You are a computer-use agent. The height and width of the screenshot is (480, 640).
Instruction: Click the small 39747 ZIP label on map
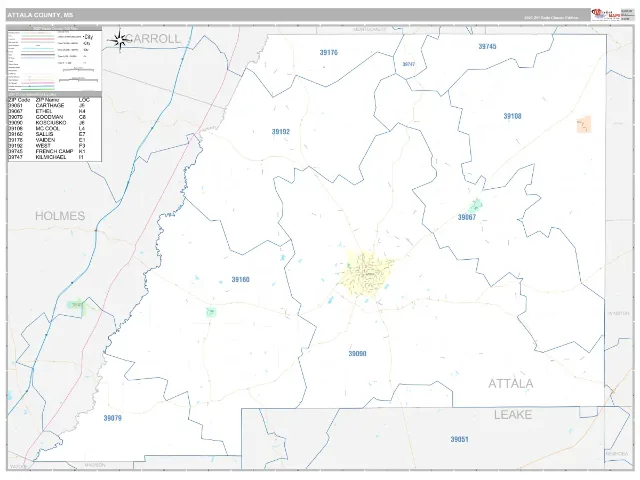409,64
